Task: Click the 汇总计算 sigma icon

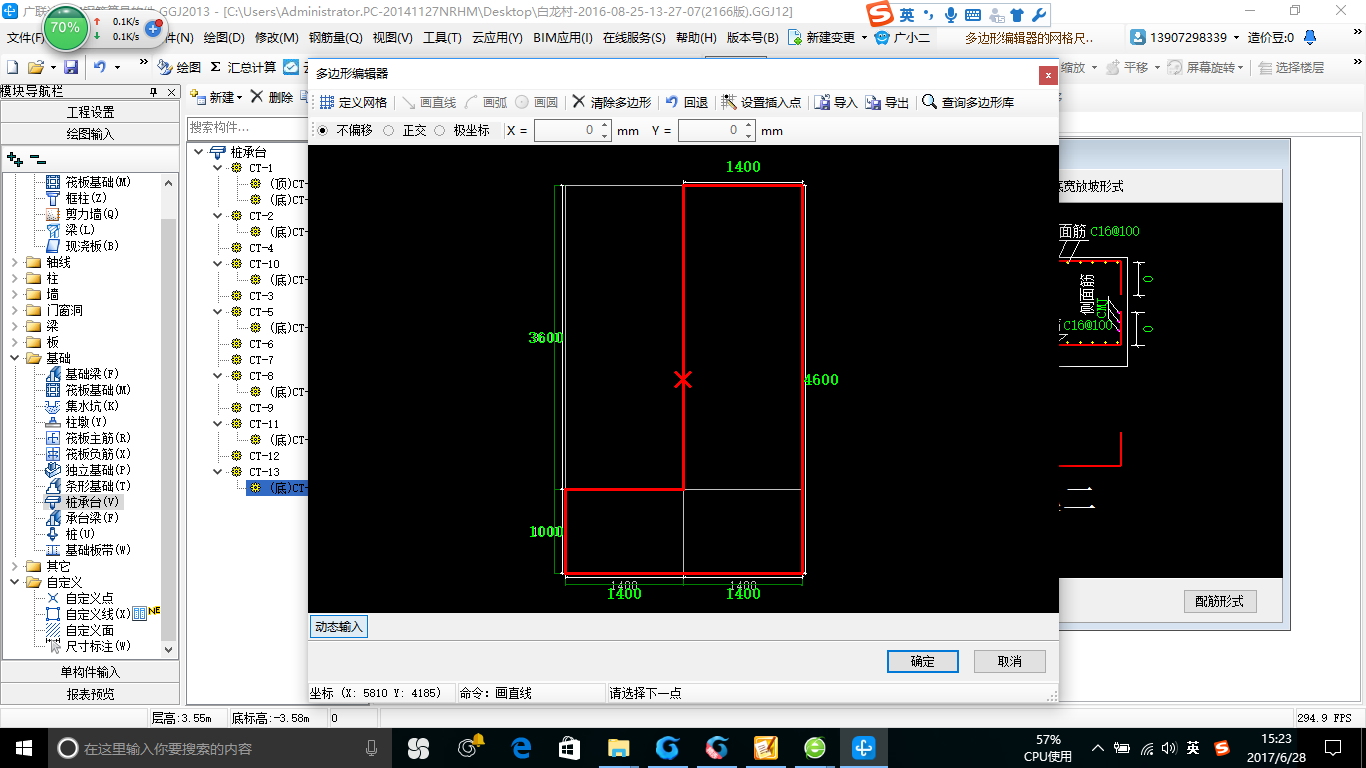Action: click(x=216, y=67)
